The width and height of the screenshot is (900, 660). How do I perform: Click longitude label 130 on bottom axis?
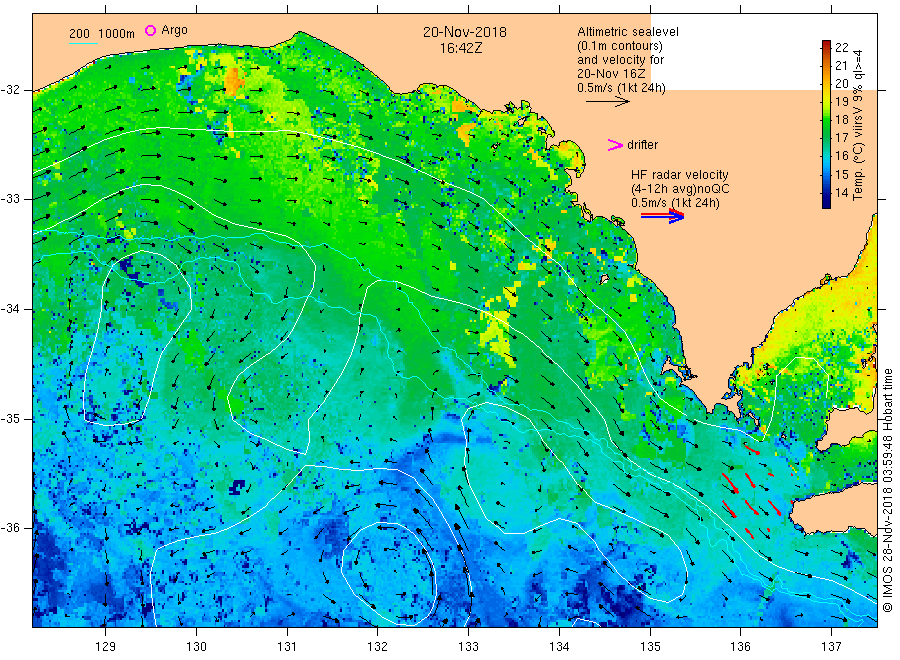point(196,647)
